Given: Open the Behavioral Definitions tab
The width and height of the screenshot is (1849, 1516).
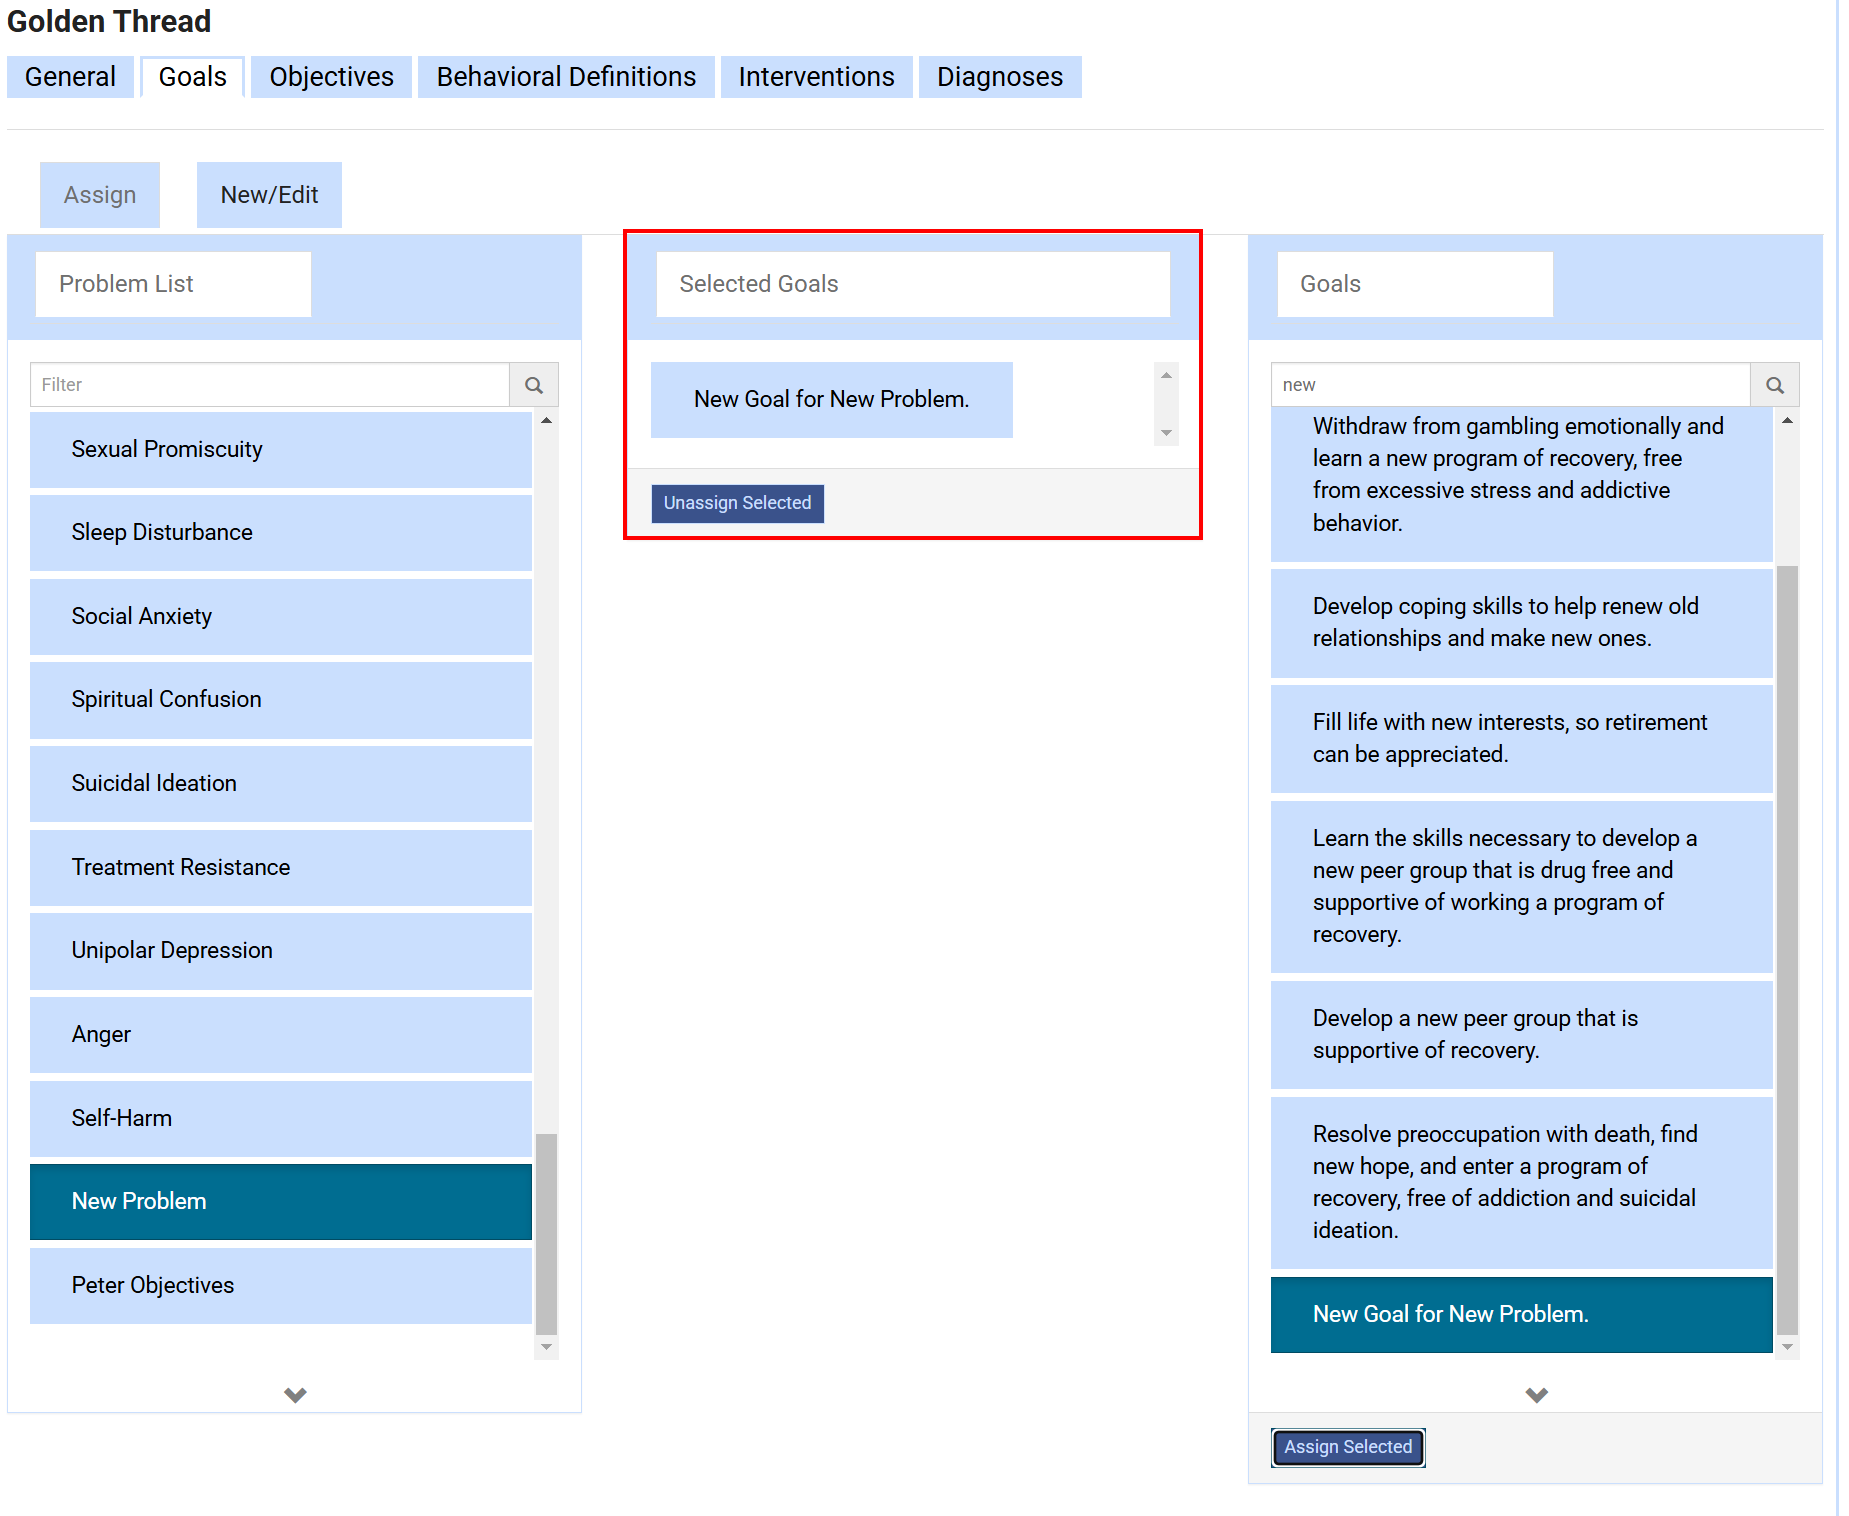Looking at the screenshot, I should click(x=566, y=77).
